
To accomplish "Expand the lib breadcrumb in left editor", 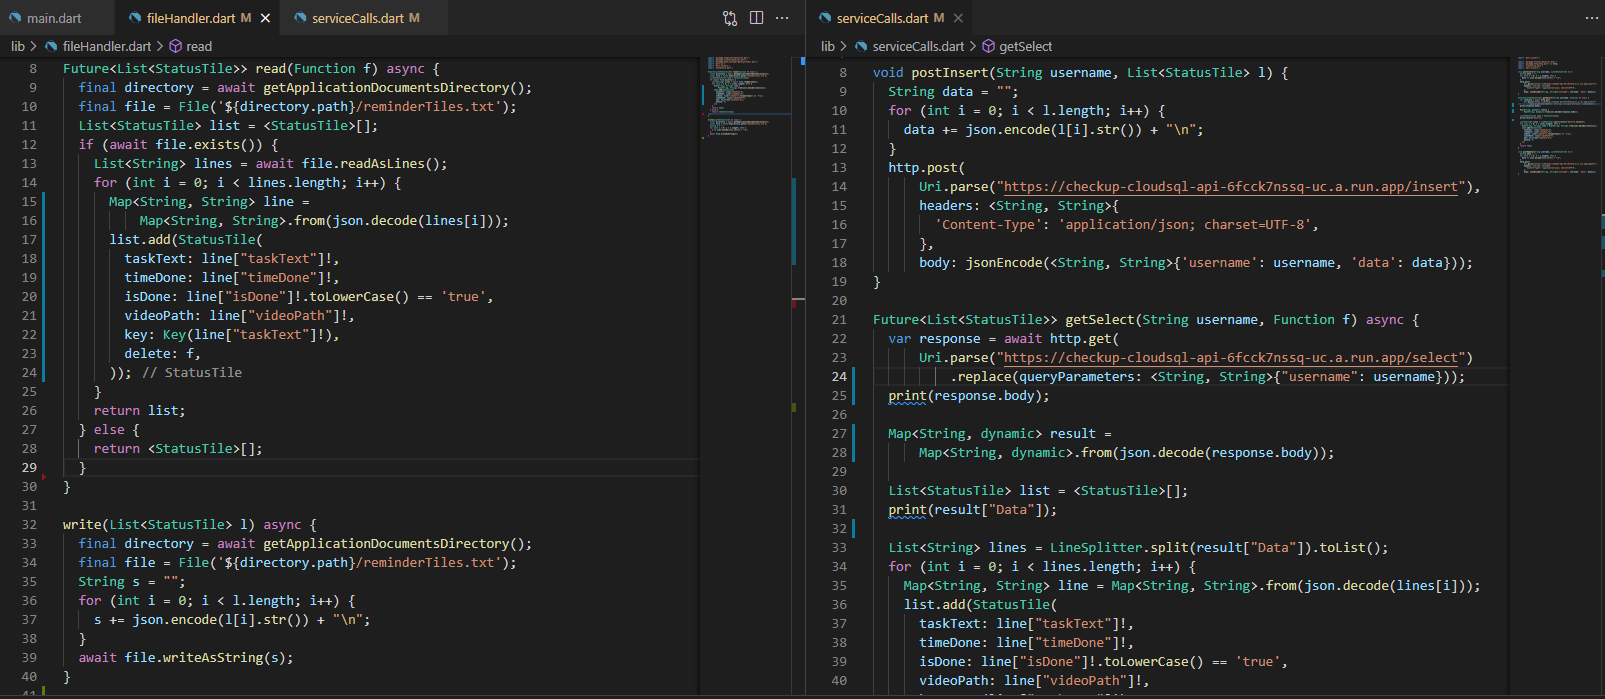I will (18, 46).
